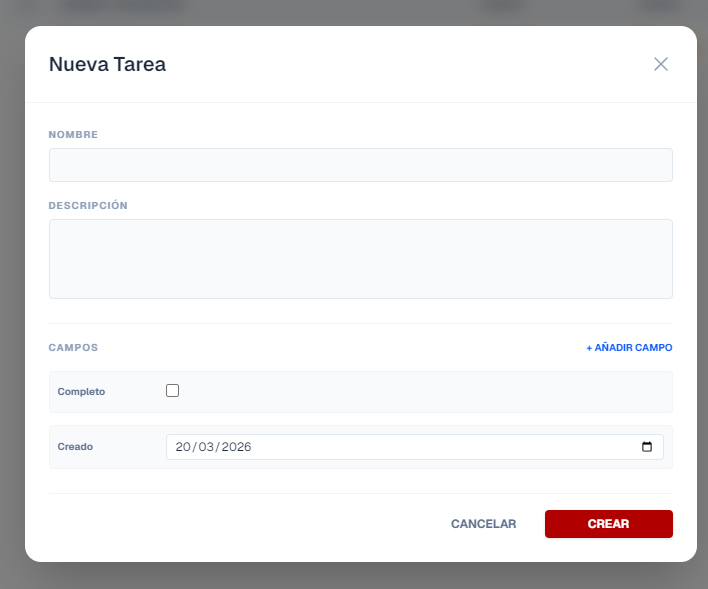Select the day segment "20" of the date
708x589 pixels.
184,447
